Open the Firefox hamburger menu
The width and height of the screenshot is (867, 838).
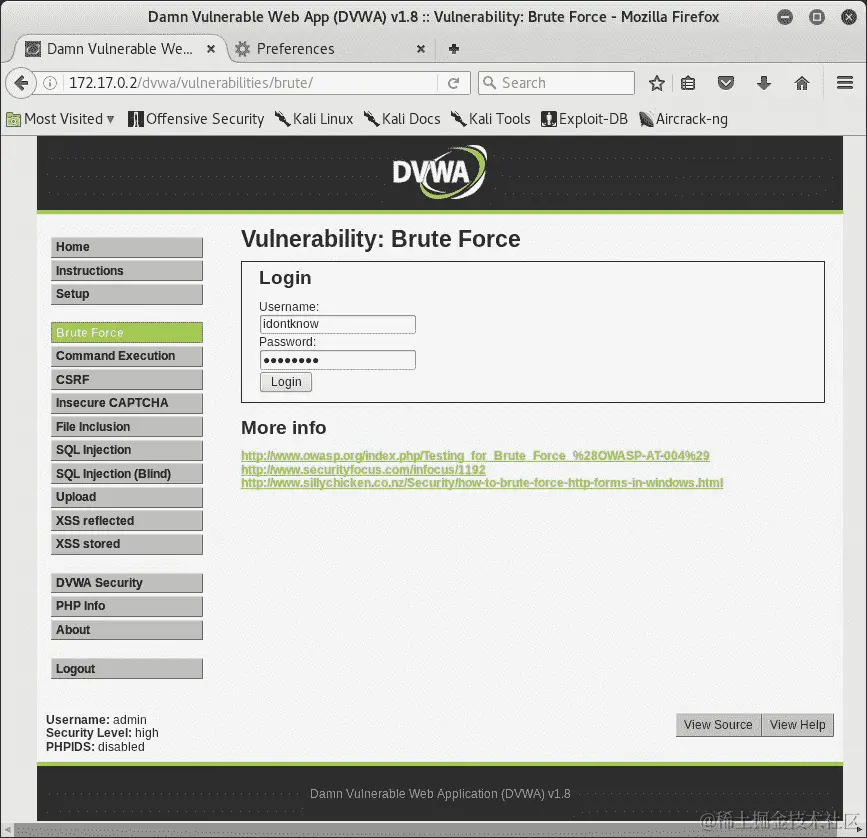[844, 83]
